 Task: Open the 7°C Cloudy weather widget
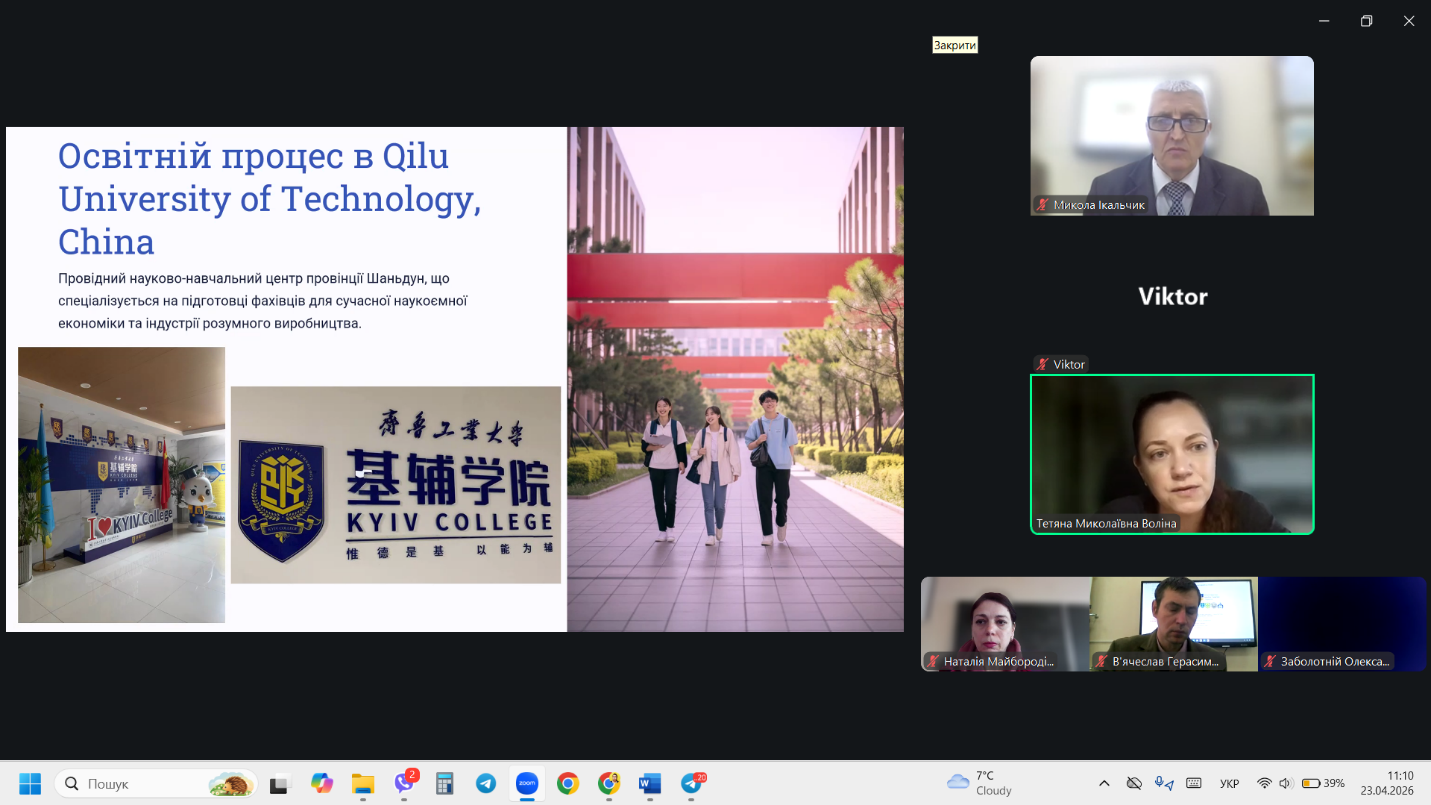click(x=980, y=783)
